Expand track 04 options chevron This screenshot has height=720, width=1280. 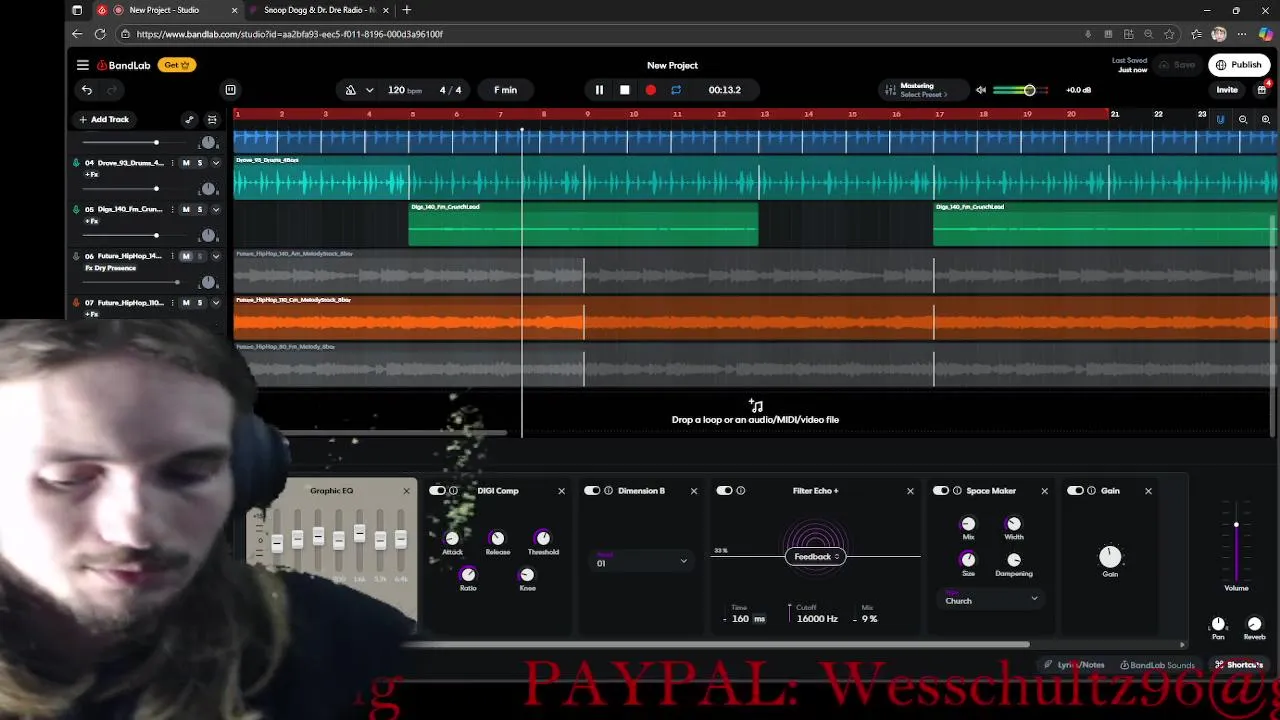click(215, 163)
